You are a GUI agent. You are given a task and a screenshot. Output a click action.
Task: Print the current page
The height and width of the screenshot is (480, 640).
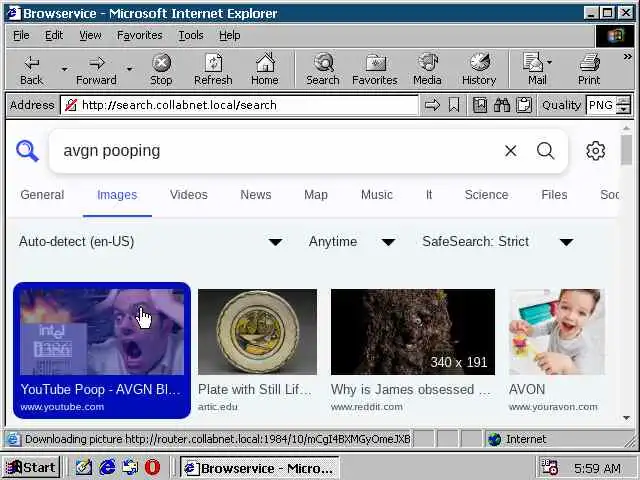click(x=589, y=70)
